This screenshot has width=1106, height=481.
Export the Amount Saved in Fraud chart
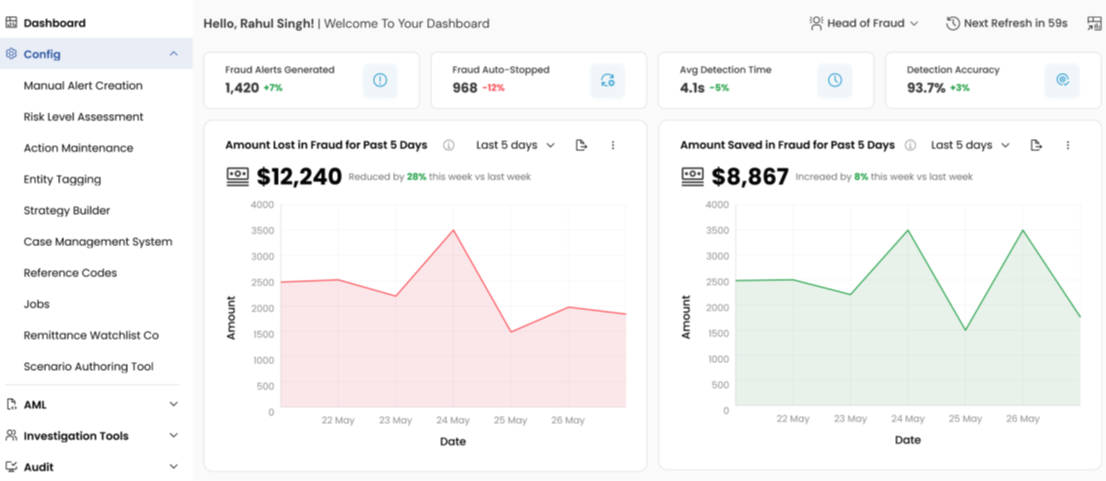pos(1036,145)
